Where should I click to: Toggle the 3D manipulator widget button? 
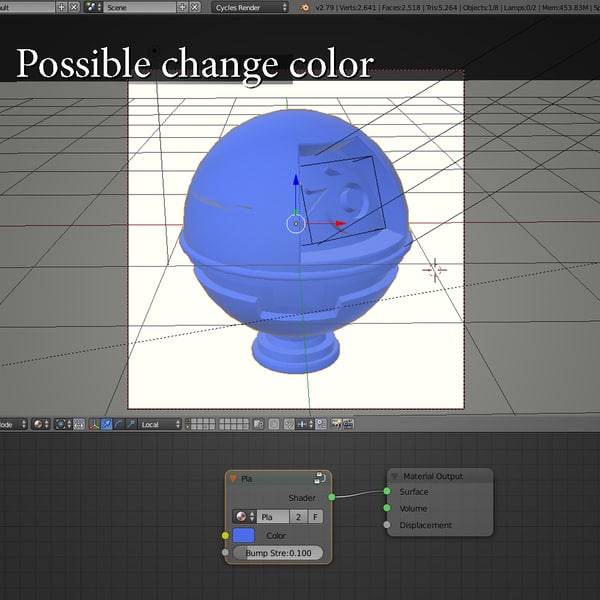[94, 424]
